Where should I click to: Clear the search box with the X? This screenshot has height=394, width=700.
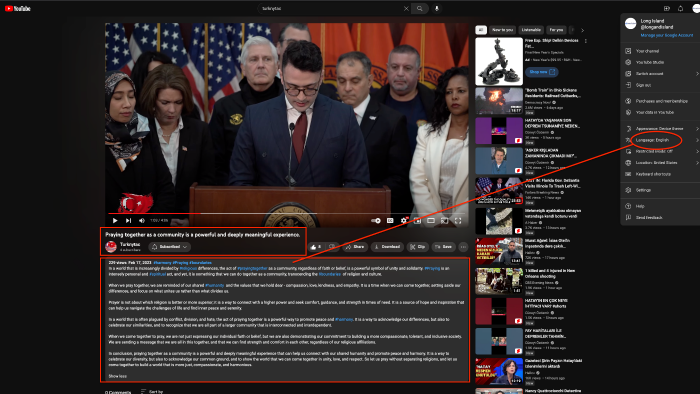[x=406, y=8]
